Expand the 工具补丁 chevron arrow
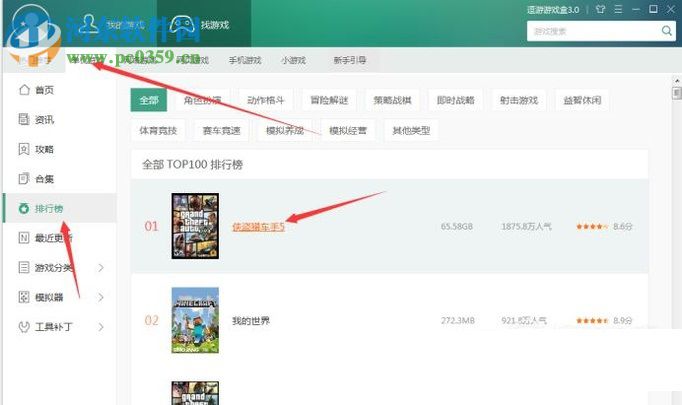 [101, 327]
